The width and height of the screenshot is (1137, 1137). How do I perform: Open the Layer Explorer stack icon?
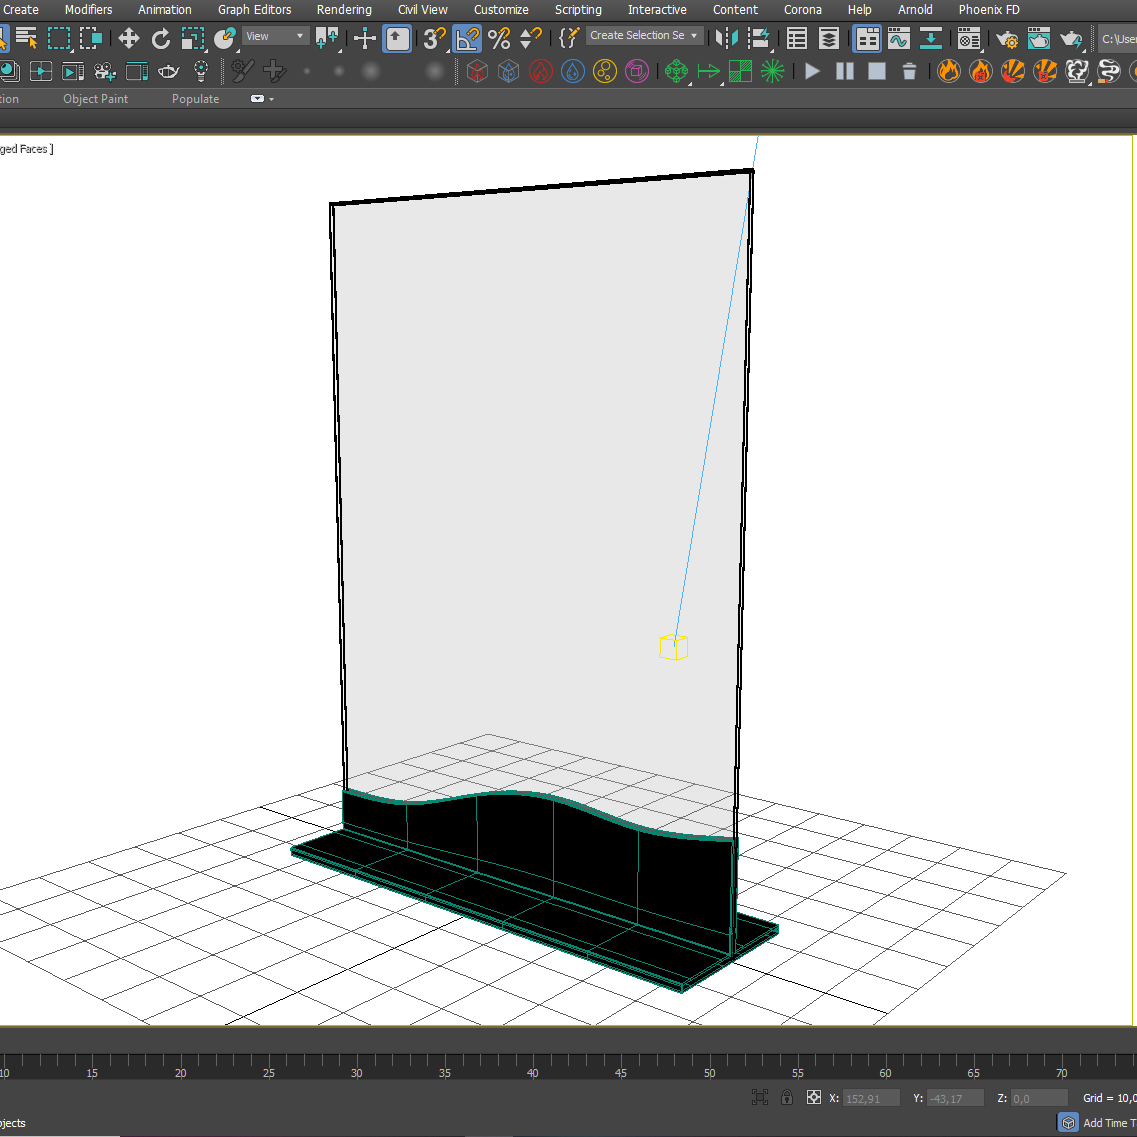click(829, 39)
